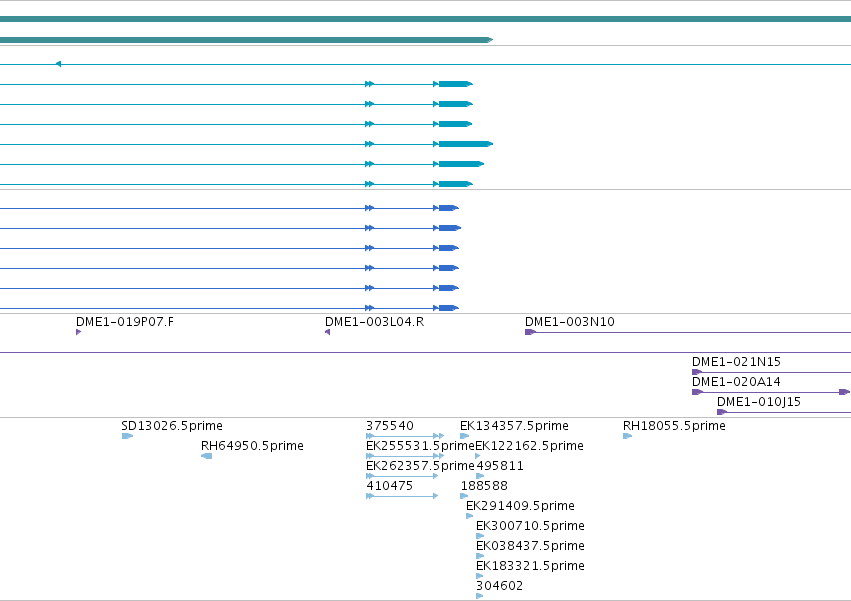851x601 pixels.
Task: Select the RH64950.5prime EST label
Action: [252, 446]
